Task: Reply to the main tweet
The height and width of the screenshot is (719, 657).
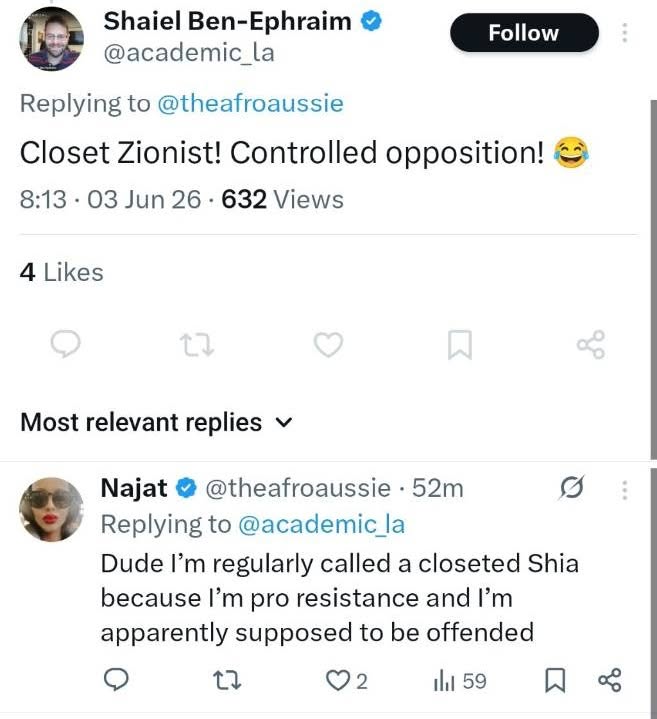Action: [x=66, y=344]
